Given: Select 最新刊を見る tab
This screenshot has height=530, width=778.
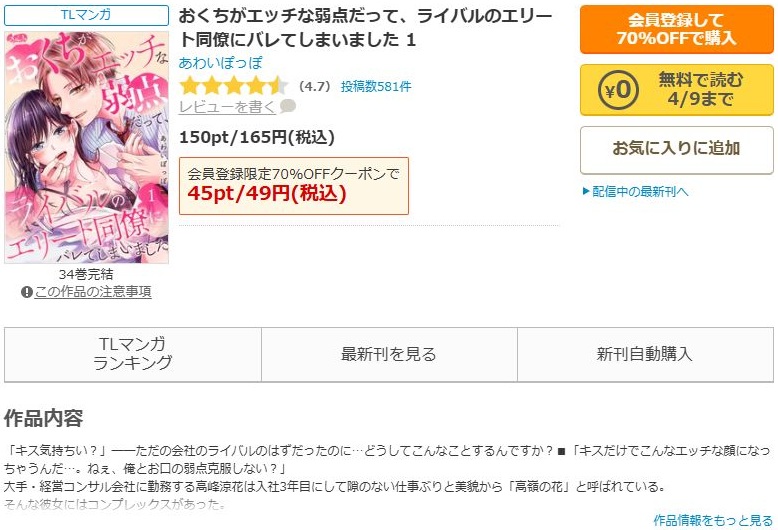Looking at the screenshot, I should 389,354.
